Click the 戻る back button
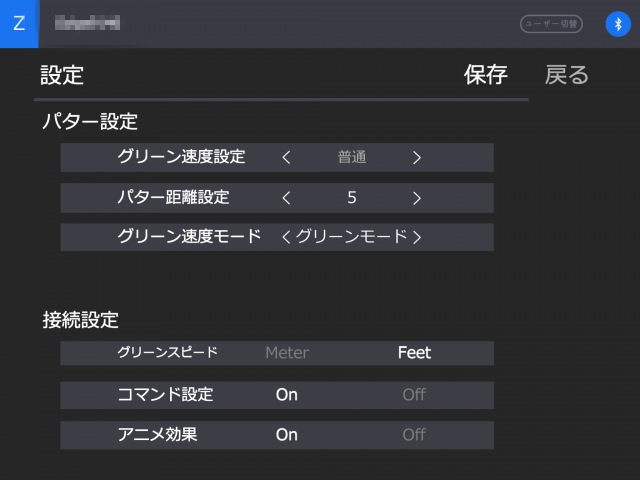This screenshot has height=480, width=640. (567, 75)
